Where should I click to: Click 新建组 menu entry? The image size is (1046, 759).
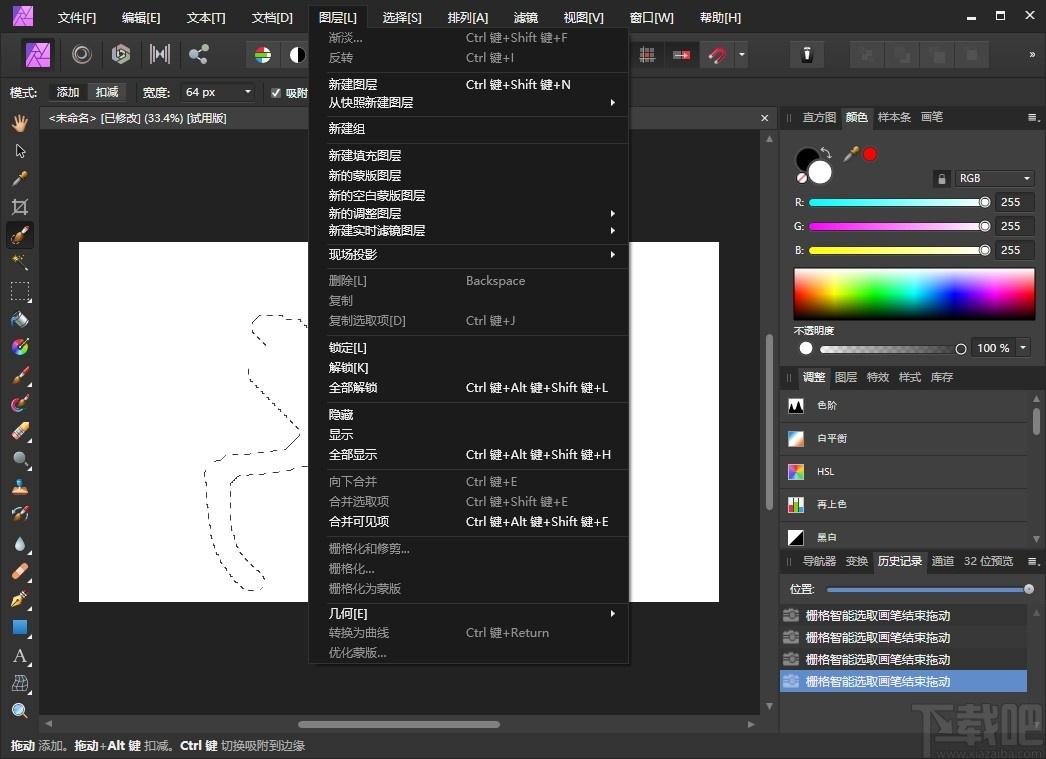click(x=469, y=129)
